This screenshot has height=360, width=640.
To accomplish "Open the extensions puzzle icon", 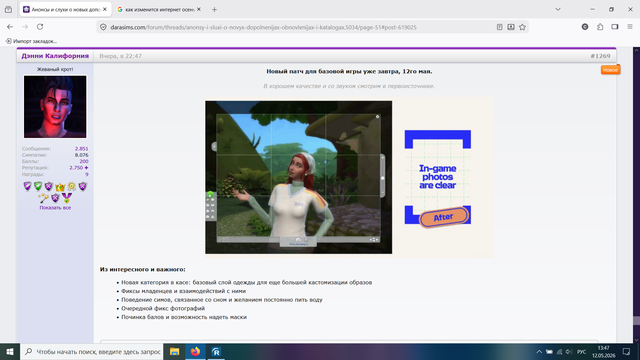I will (600, 27).
